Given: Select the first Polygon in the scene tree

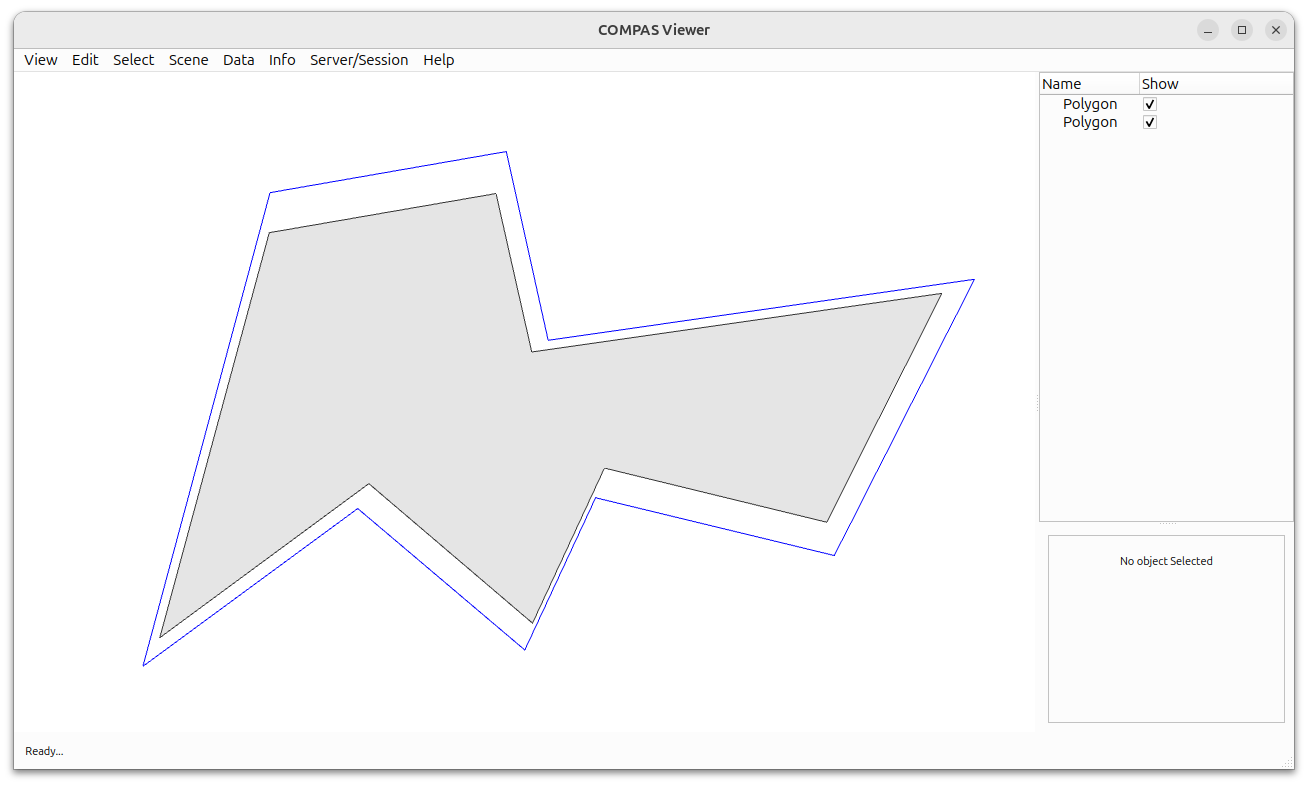Looking at the screenshot, I should pos(1090,103).
